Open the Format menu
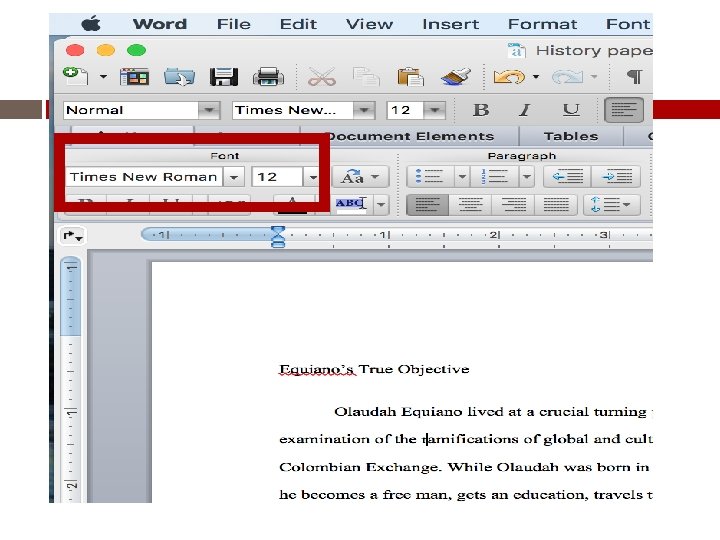 tap(542, 24)
